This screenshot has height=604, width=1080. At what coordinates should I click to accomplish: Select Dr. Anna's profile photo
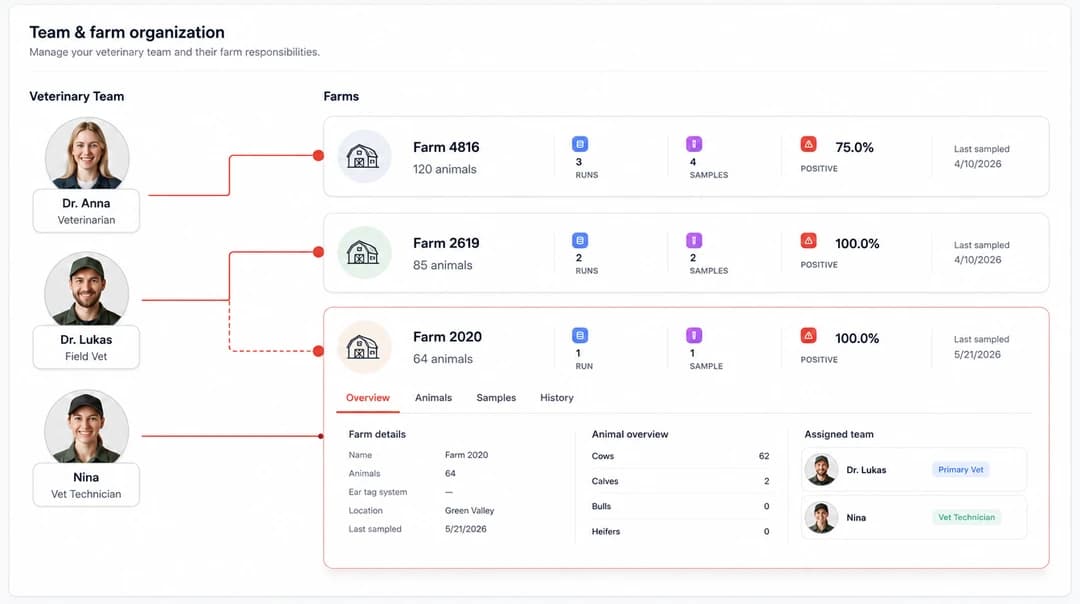click(x=87, y=154)
